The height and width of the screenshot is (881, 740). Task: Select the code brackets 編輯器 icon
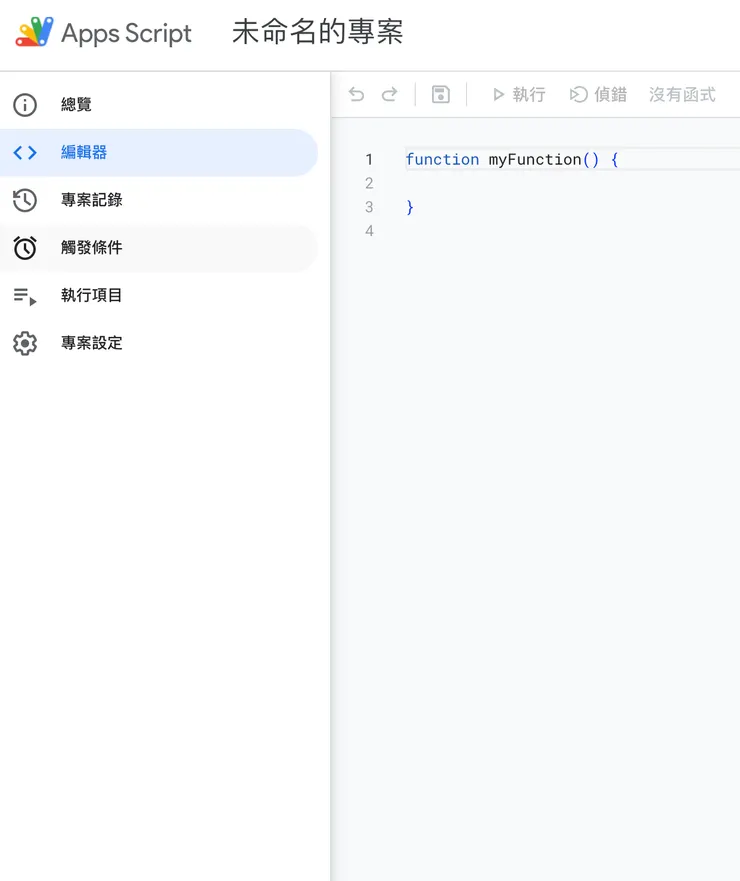click(25, 152)
